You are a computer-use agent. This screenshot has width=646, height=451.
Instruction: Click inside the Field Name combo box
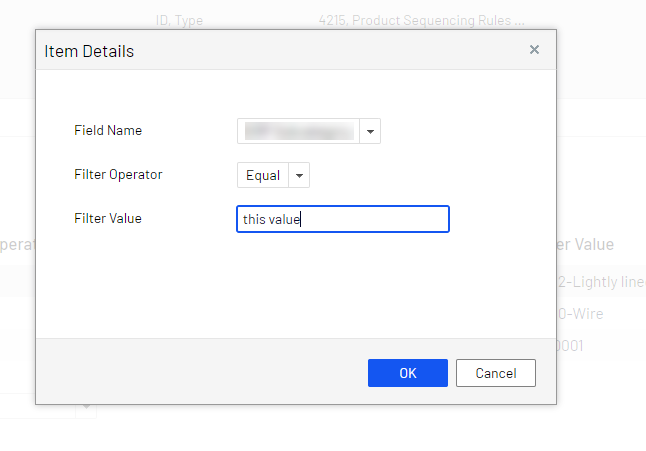click(x=298, y=131)
